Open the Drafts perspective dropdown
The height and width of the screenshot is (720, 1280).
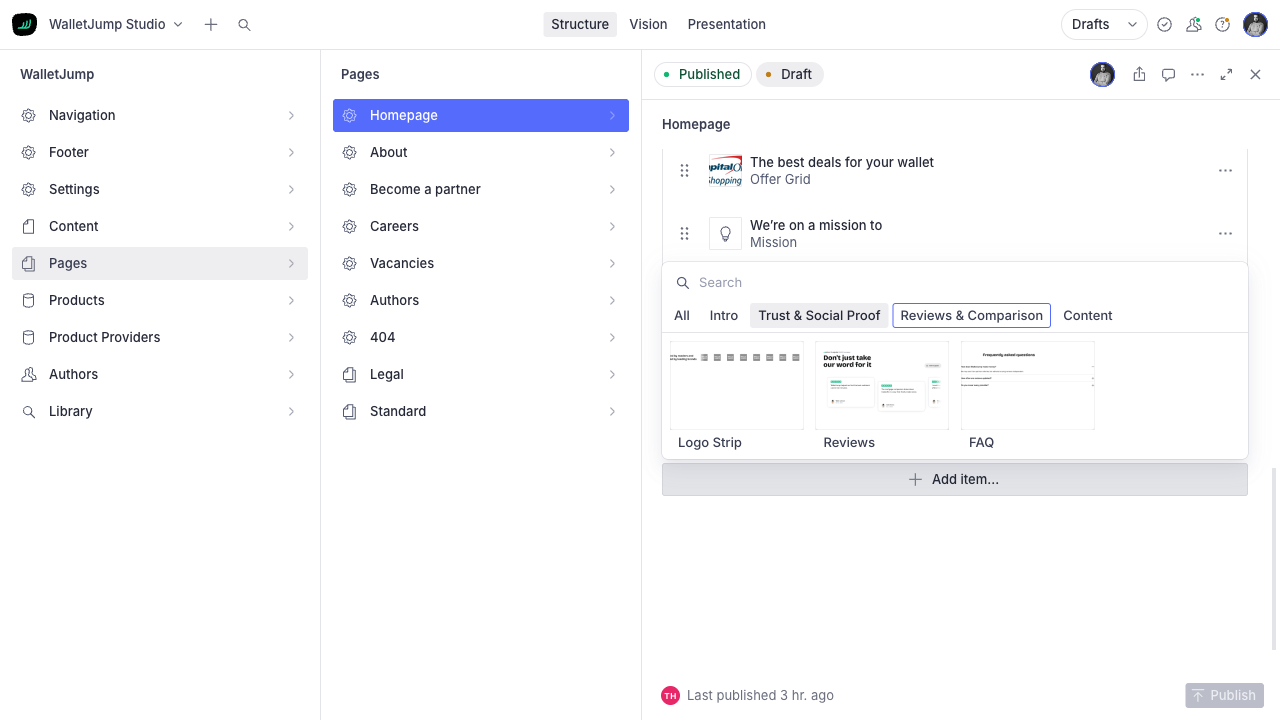1104,24
